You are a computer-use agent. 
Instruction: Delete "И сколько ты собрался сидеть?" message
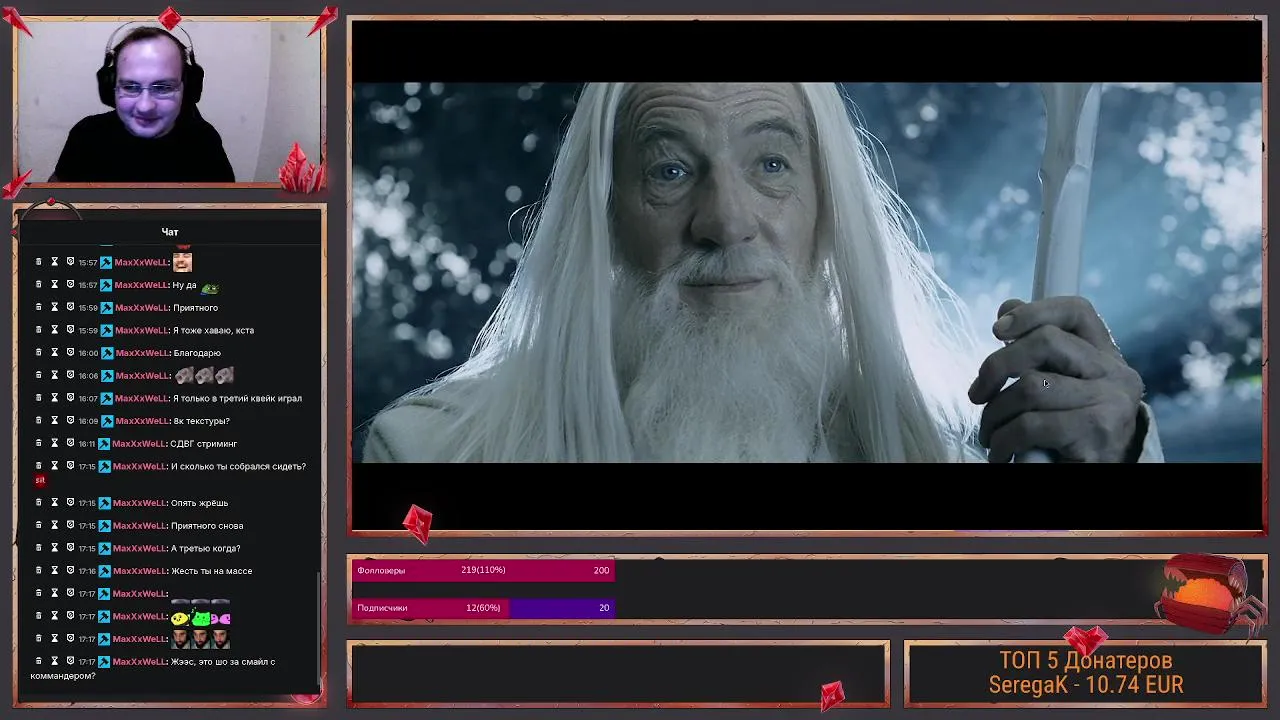[x=39, y=466]
